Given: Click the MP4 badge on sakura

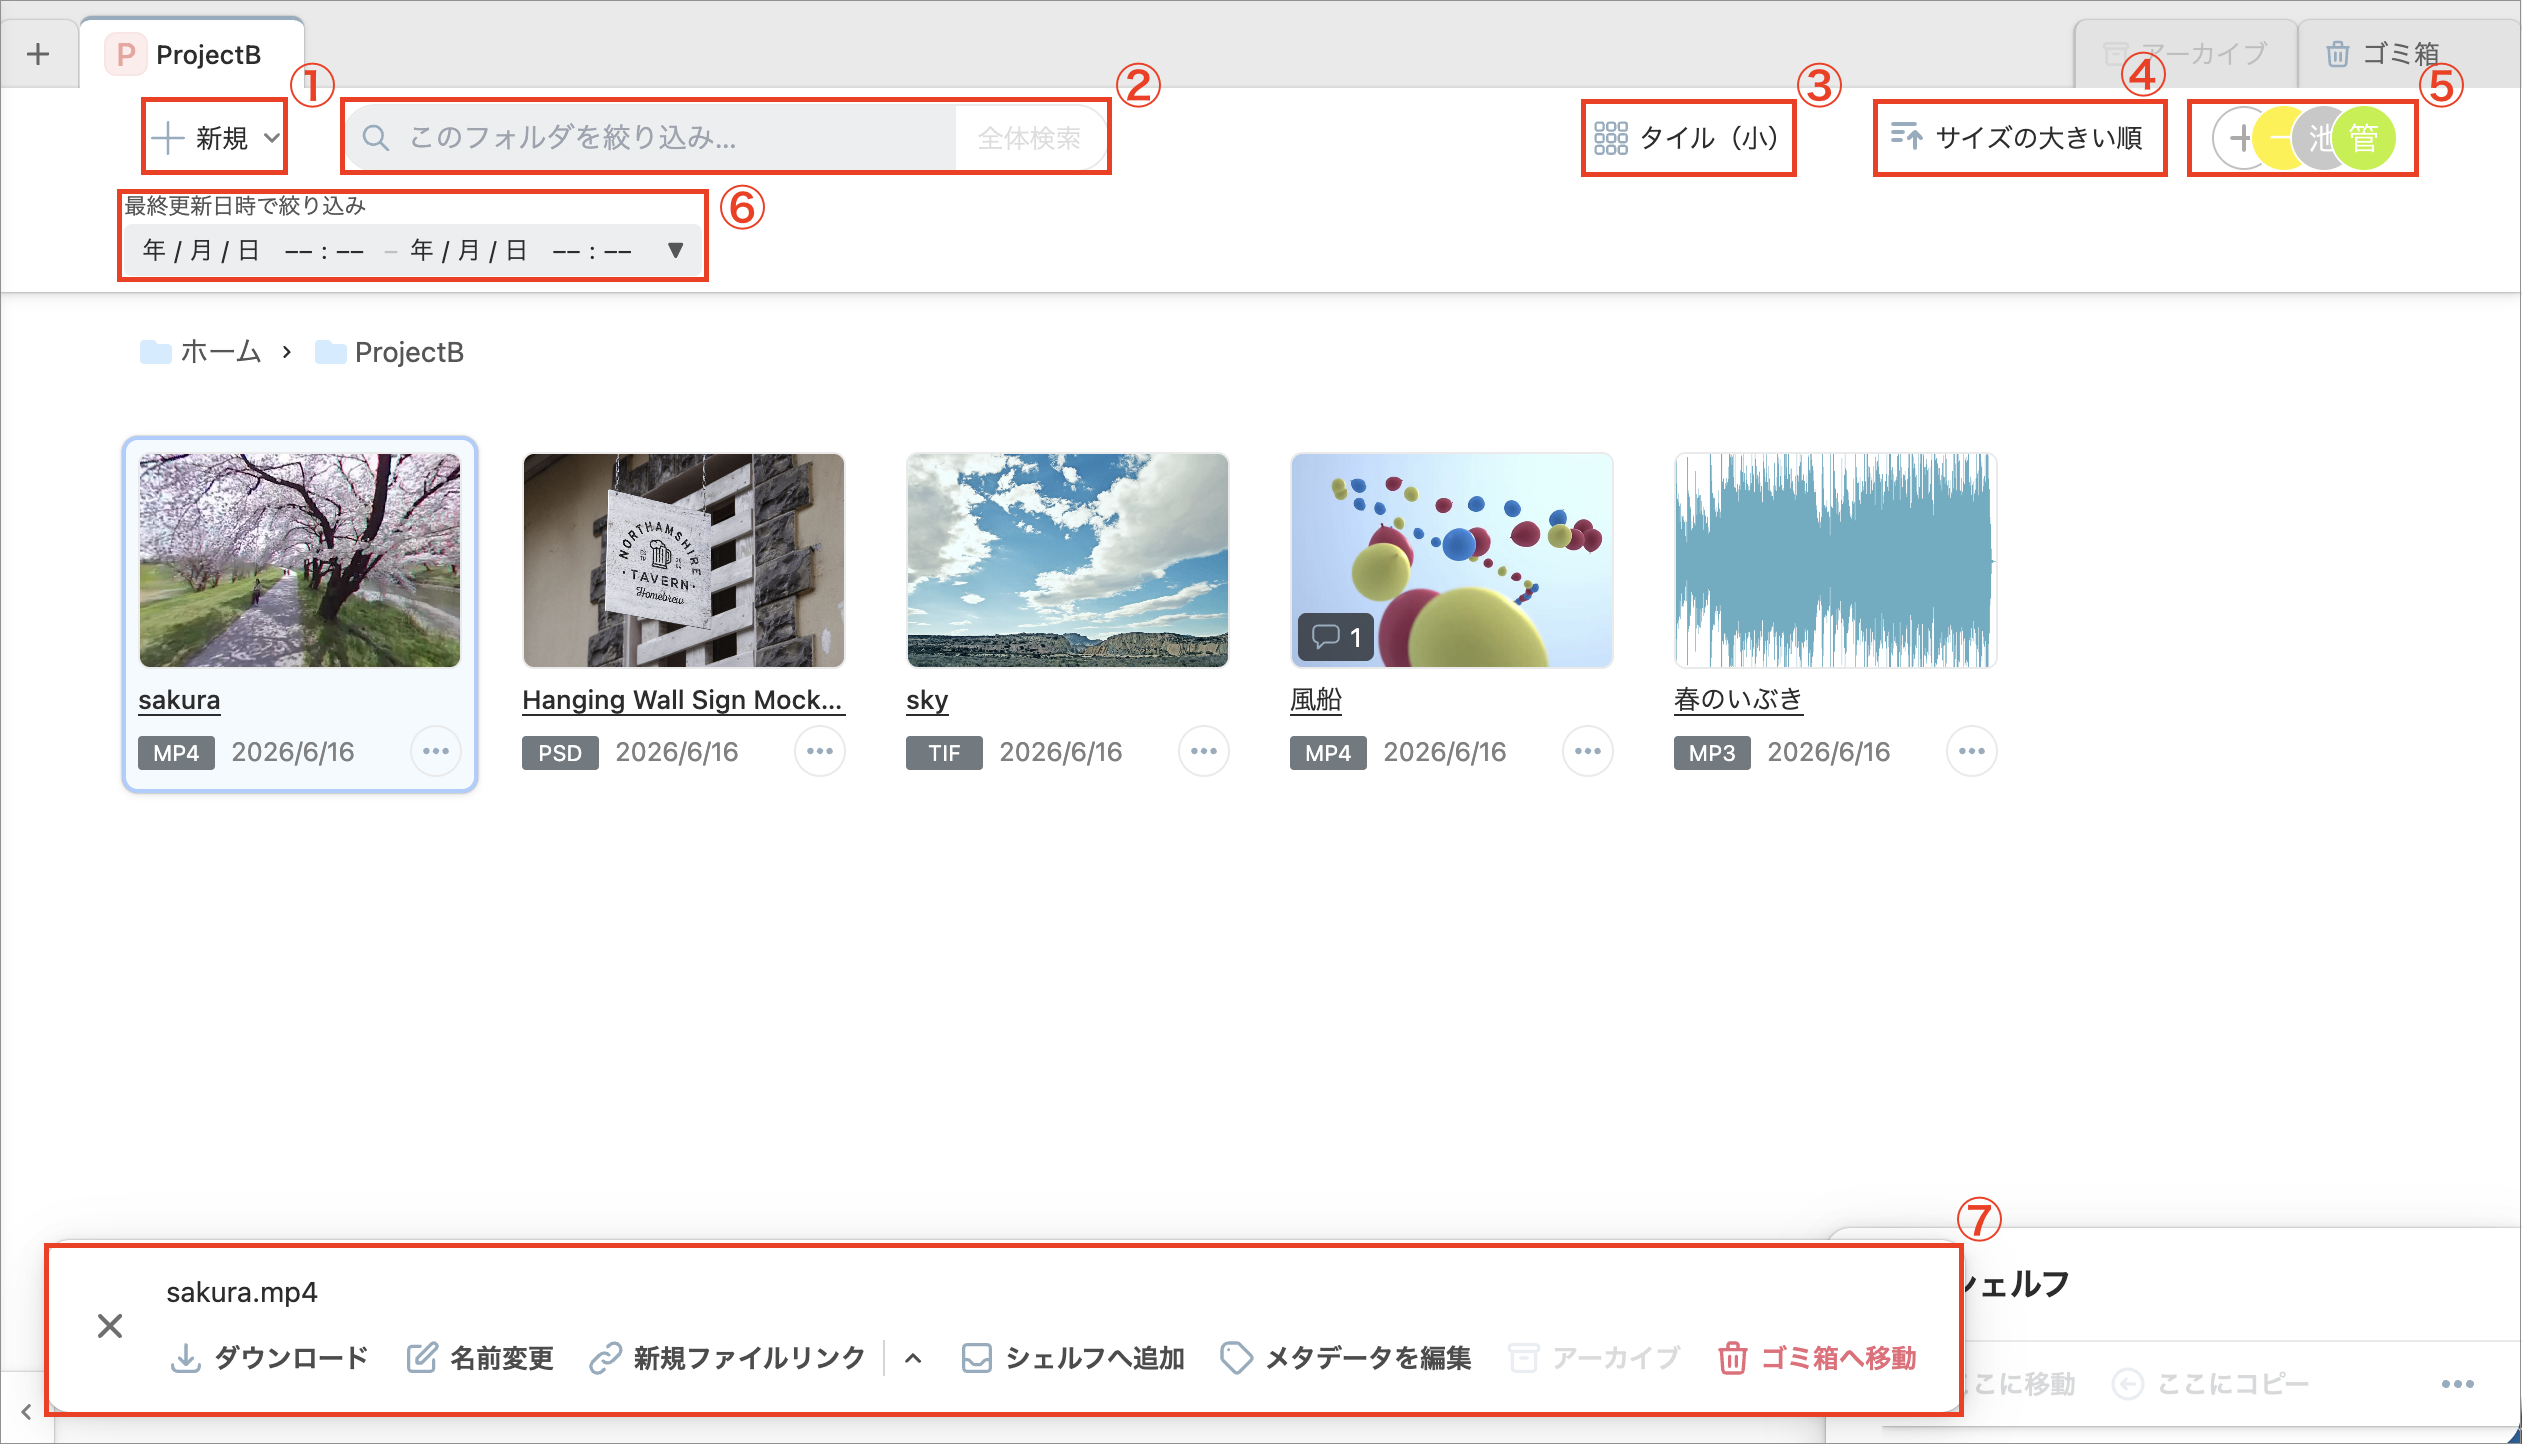Looking at the screenshot, I should point(176,752).
